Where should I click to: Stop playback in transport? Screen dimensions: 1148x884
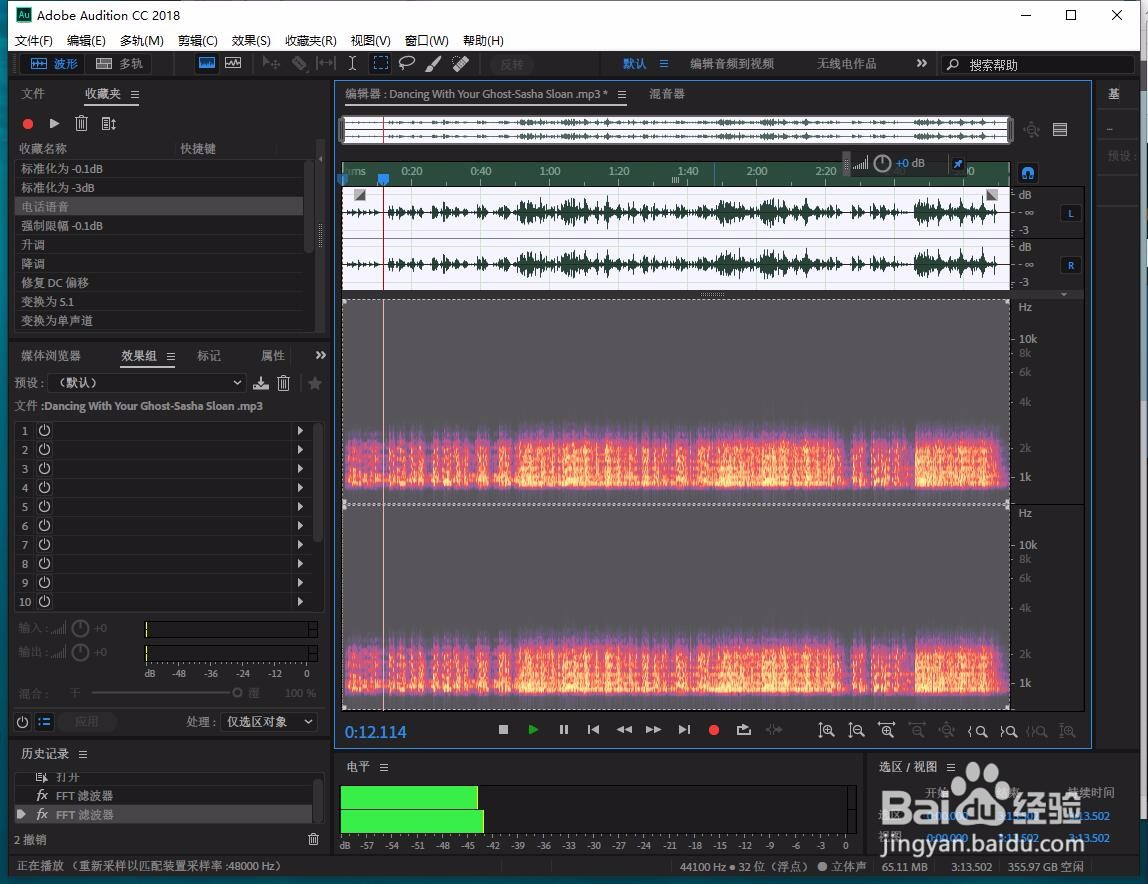point(503,729)
